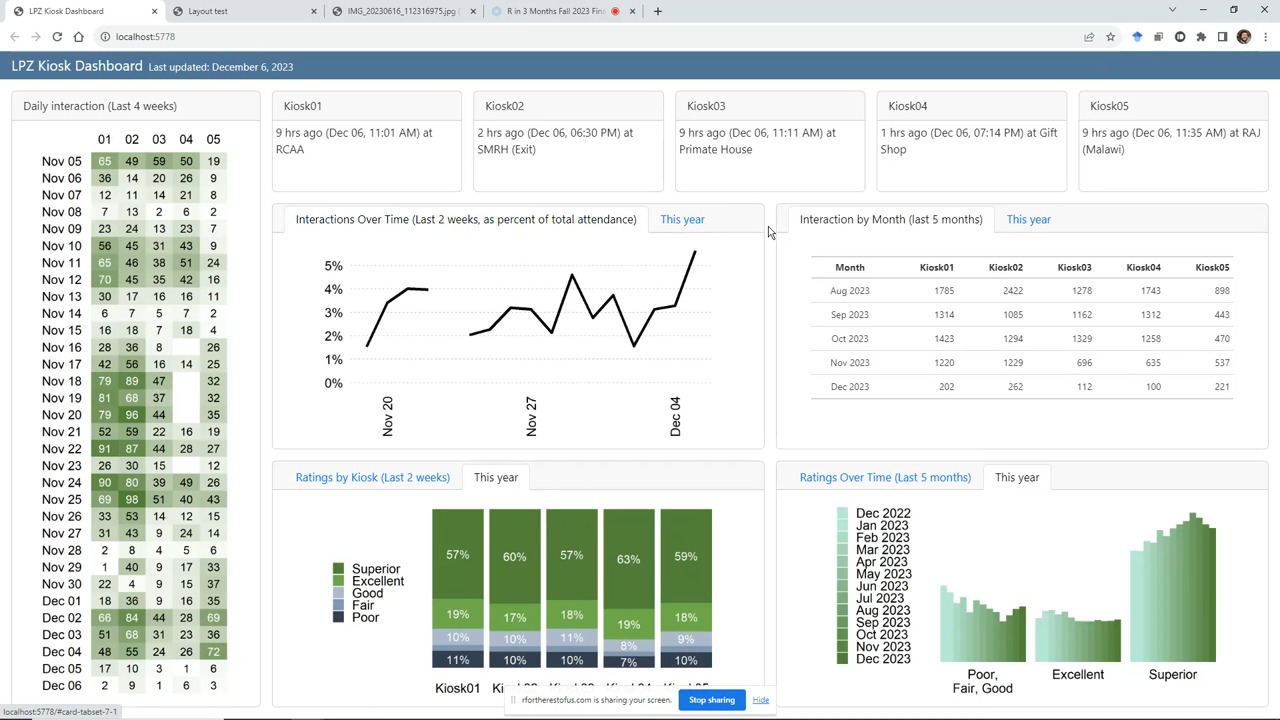Viewport: 1280px width, 720px height.
Task: Switch to Ratings by Kiosk (Last 2 weeks) tab
Action: pos(372,477)
